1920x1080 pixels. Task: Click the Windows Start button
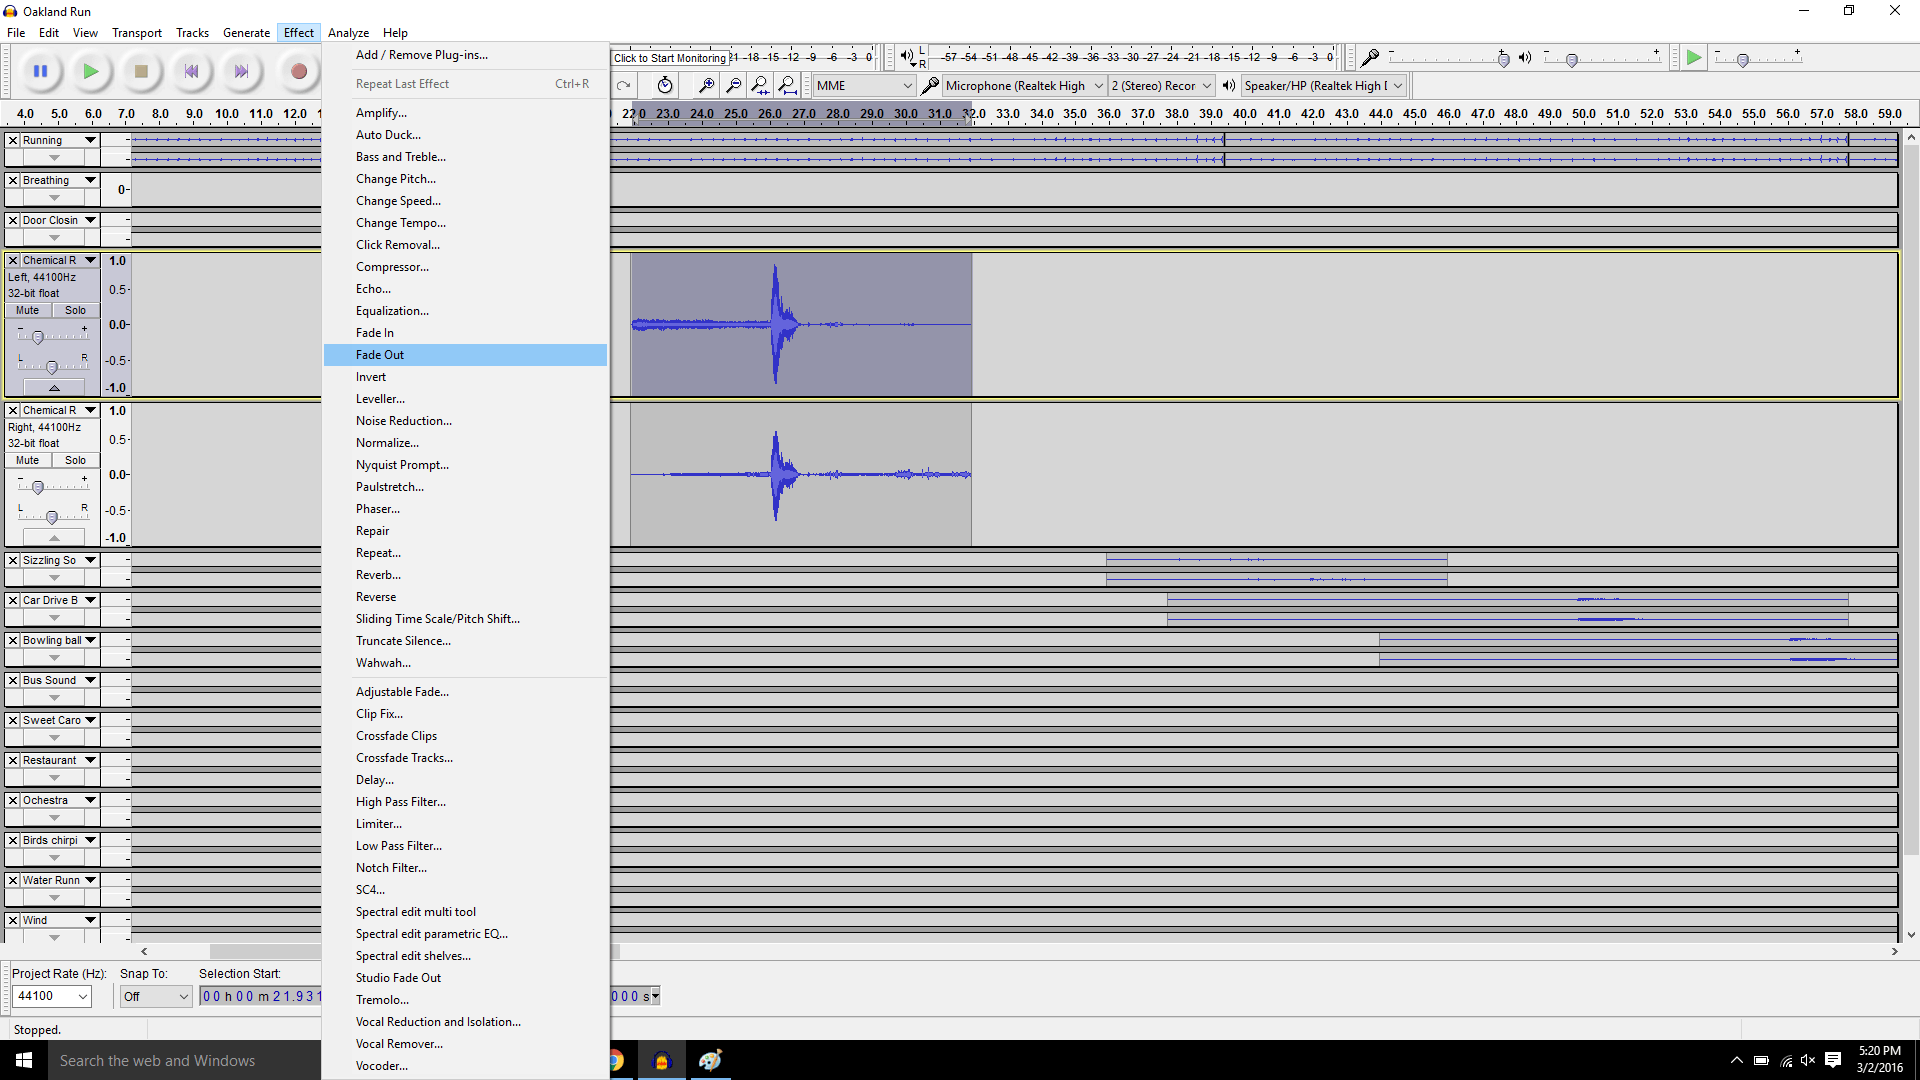click(x=24, y=1060)
